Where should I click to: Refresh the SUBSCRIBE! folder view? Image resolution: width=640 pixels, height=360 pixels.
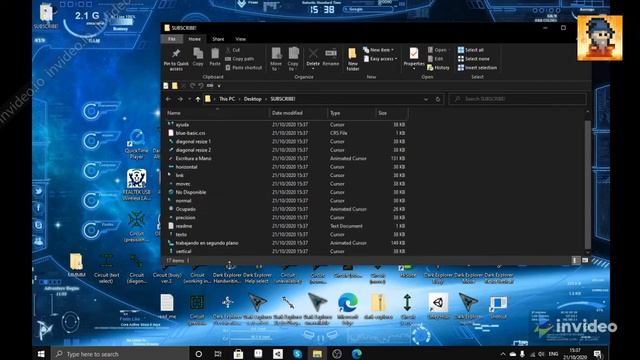click(x=438, y=99)
